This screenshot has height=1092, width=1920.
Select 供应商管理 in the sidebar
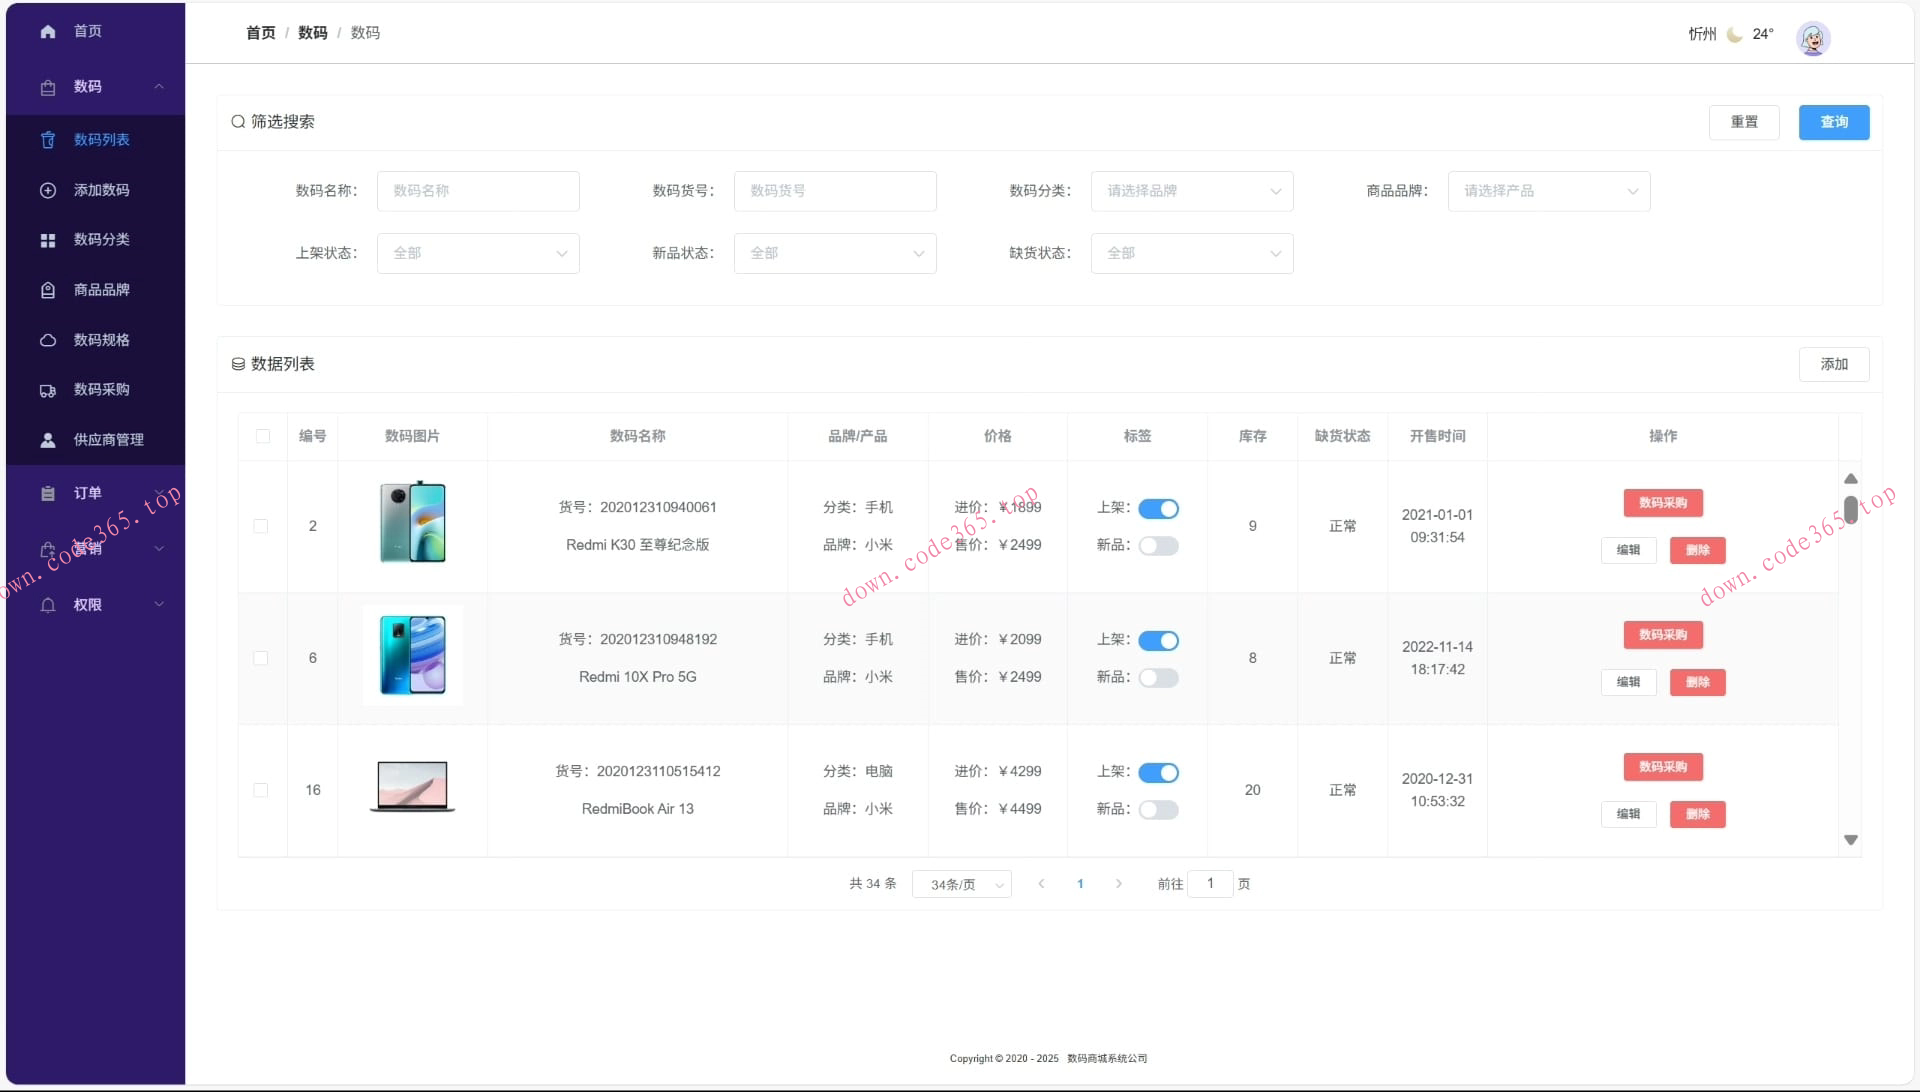coord(108,439)
